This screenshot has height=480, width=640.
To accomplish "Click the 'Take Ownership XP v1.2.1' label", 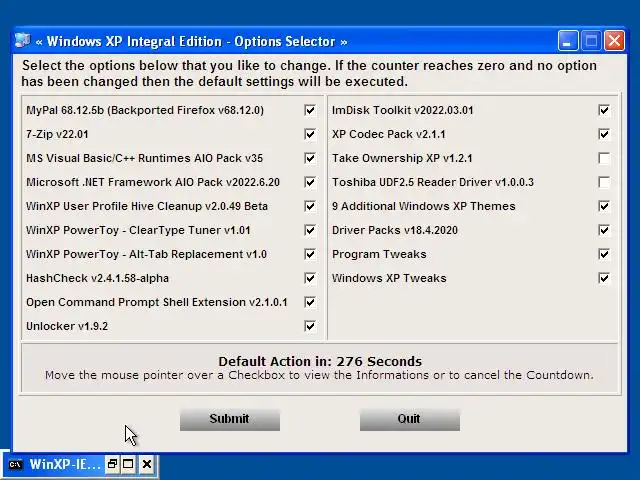I will click(402, 158).
